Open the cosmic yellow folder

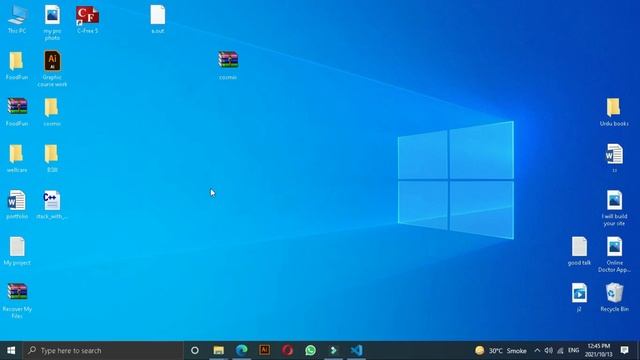pos(52,112)
